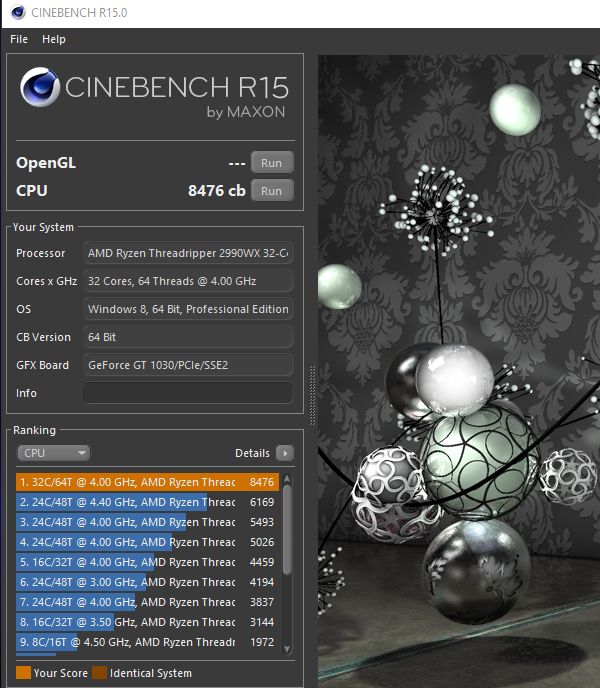Open the Help menu
Screen dimensions: 600x688
54,39
